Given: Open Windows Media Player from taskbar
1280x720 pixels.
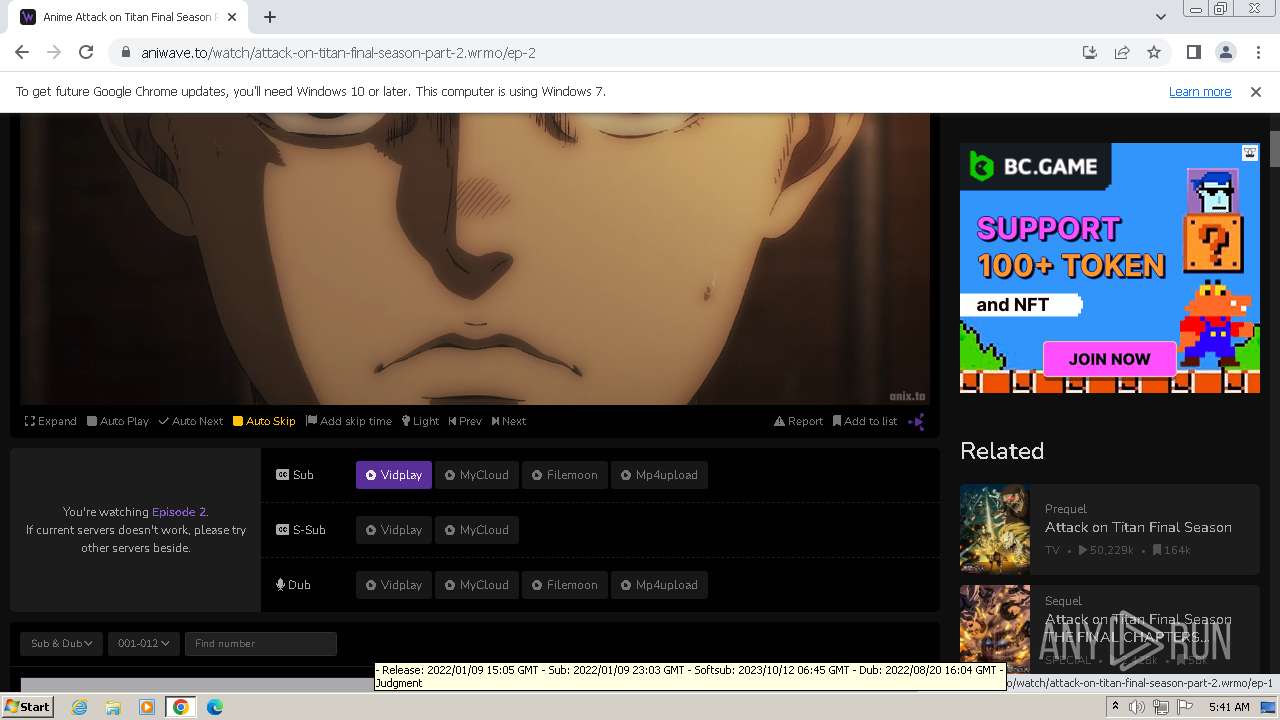Looking at the screenshot, I should tap(147, 707).
